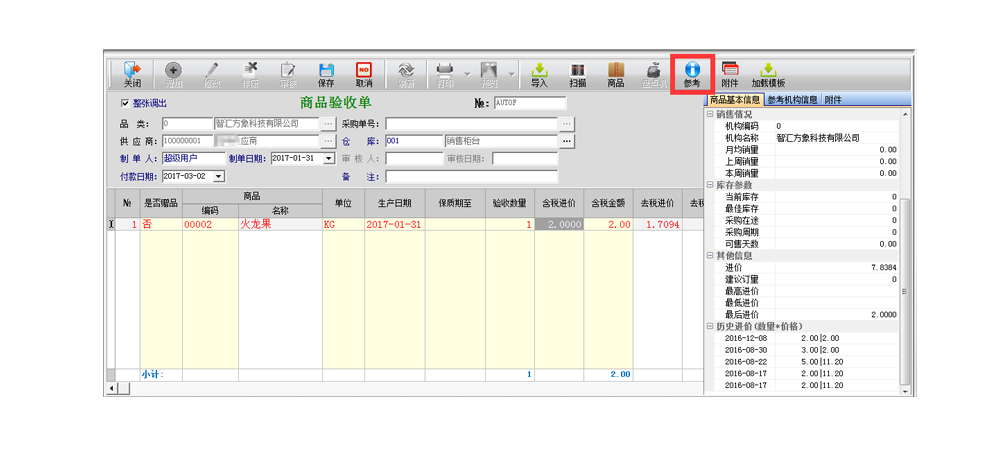Click the 导入 (Import) toolbar icon
Viewport: 1000px width, 450px height.
[540, 75]
